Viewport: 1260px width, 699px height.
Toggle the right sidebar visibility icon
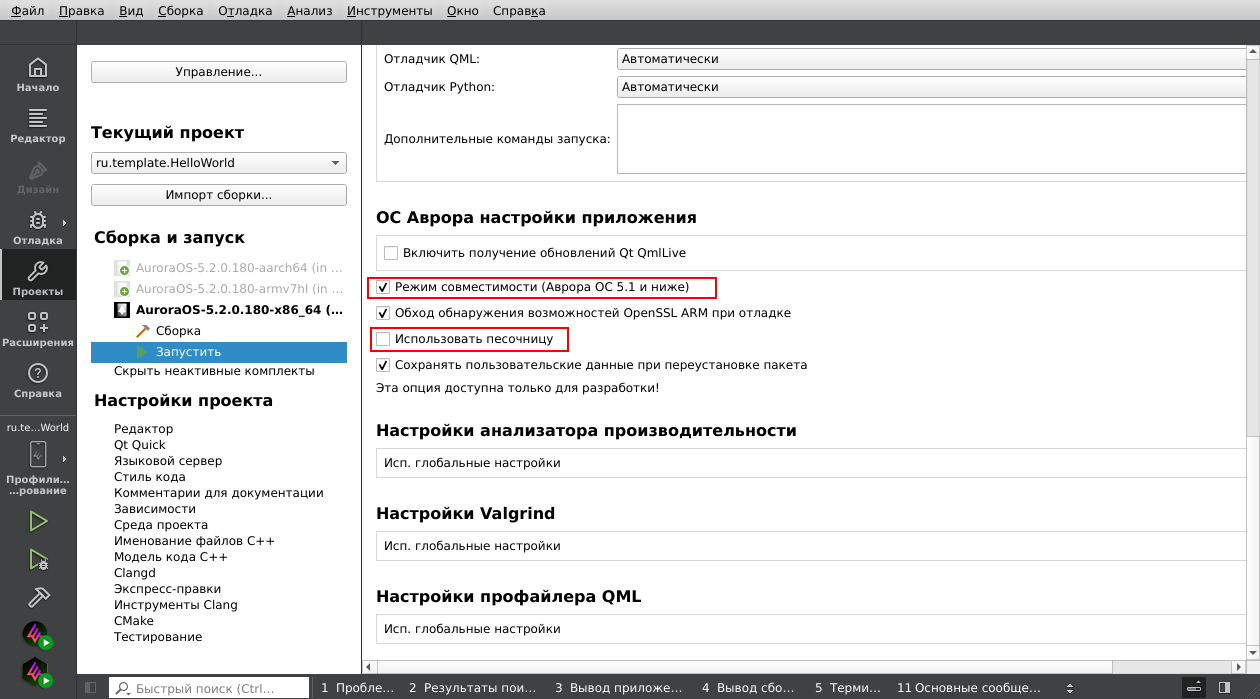pyautogui.click(x=1224, y=688)
